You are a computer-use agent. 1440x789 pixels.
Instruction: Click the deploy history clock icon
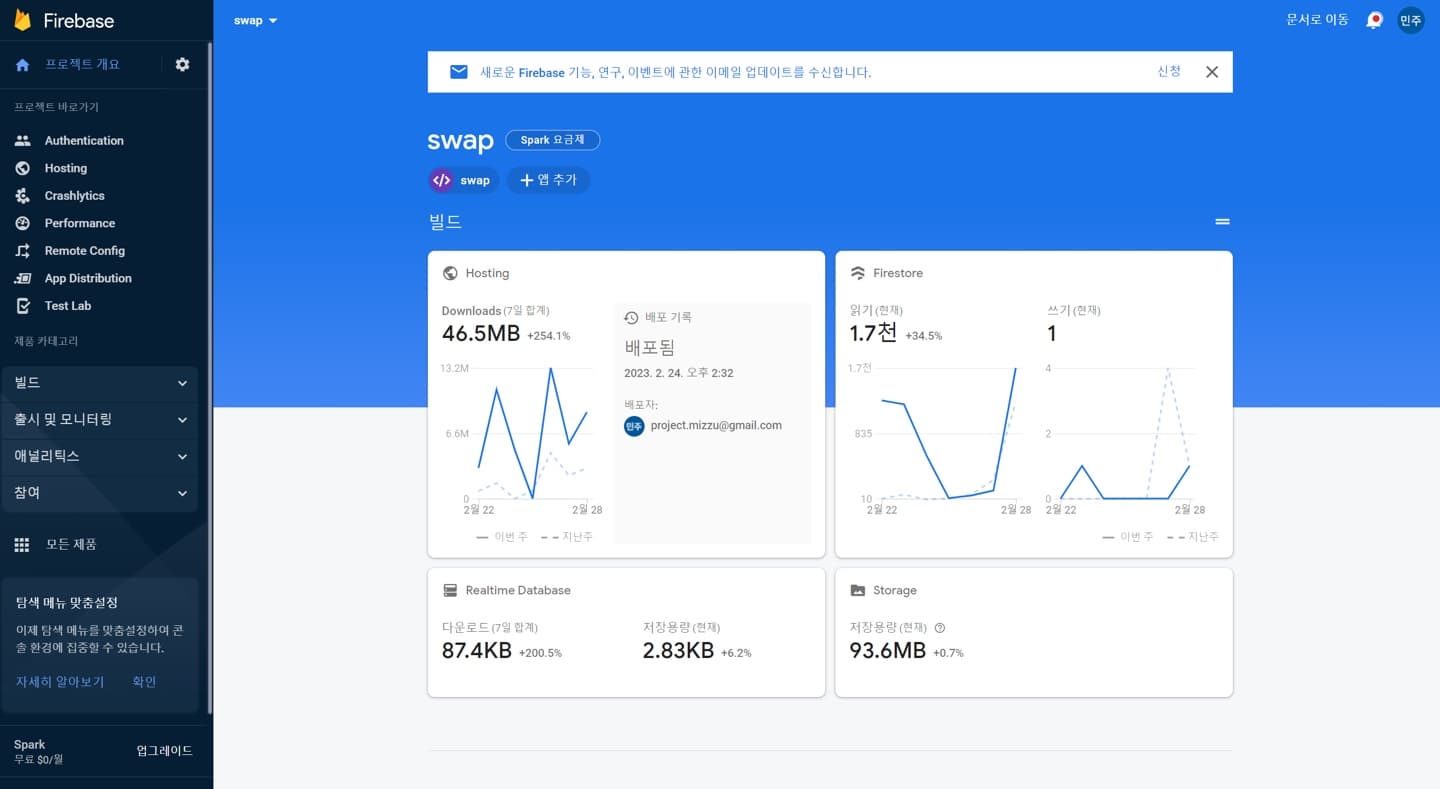coord(631,318)
